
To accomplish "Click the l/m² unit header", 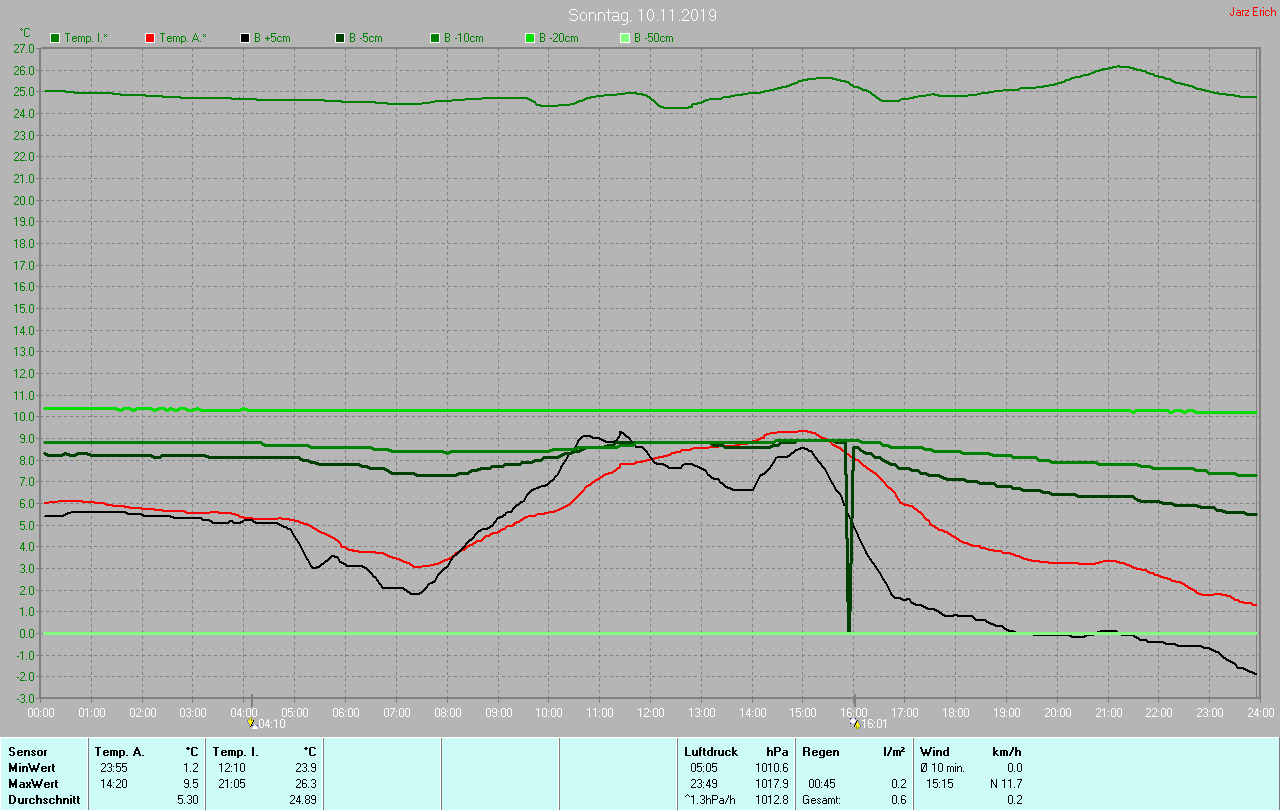I will tap(894, 751).
